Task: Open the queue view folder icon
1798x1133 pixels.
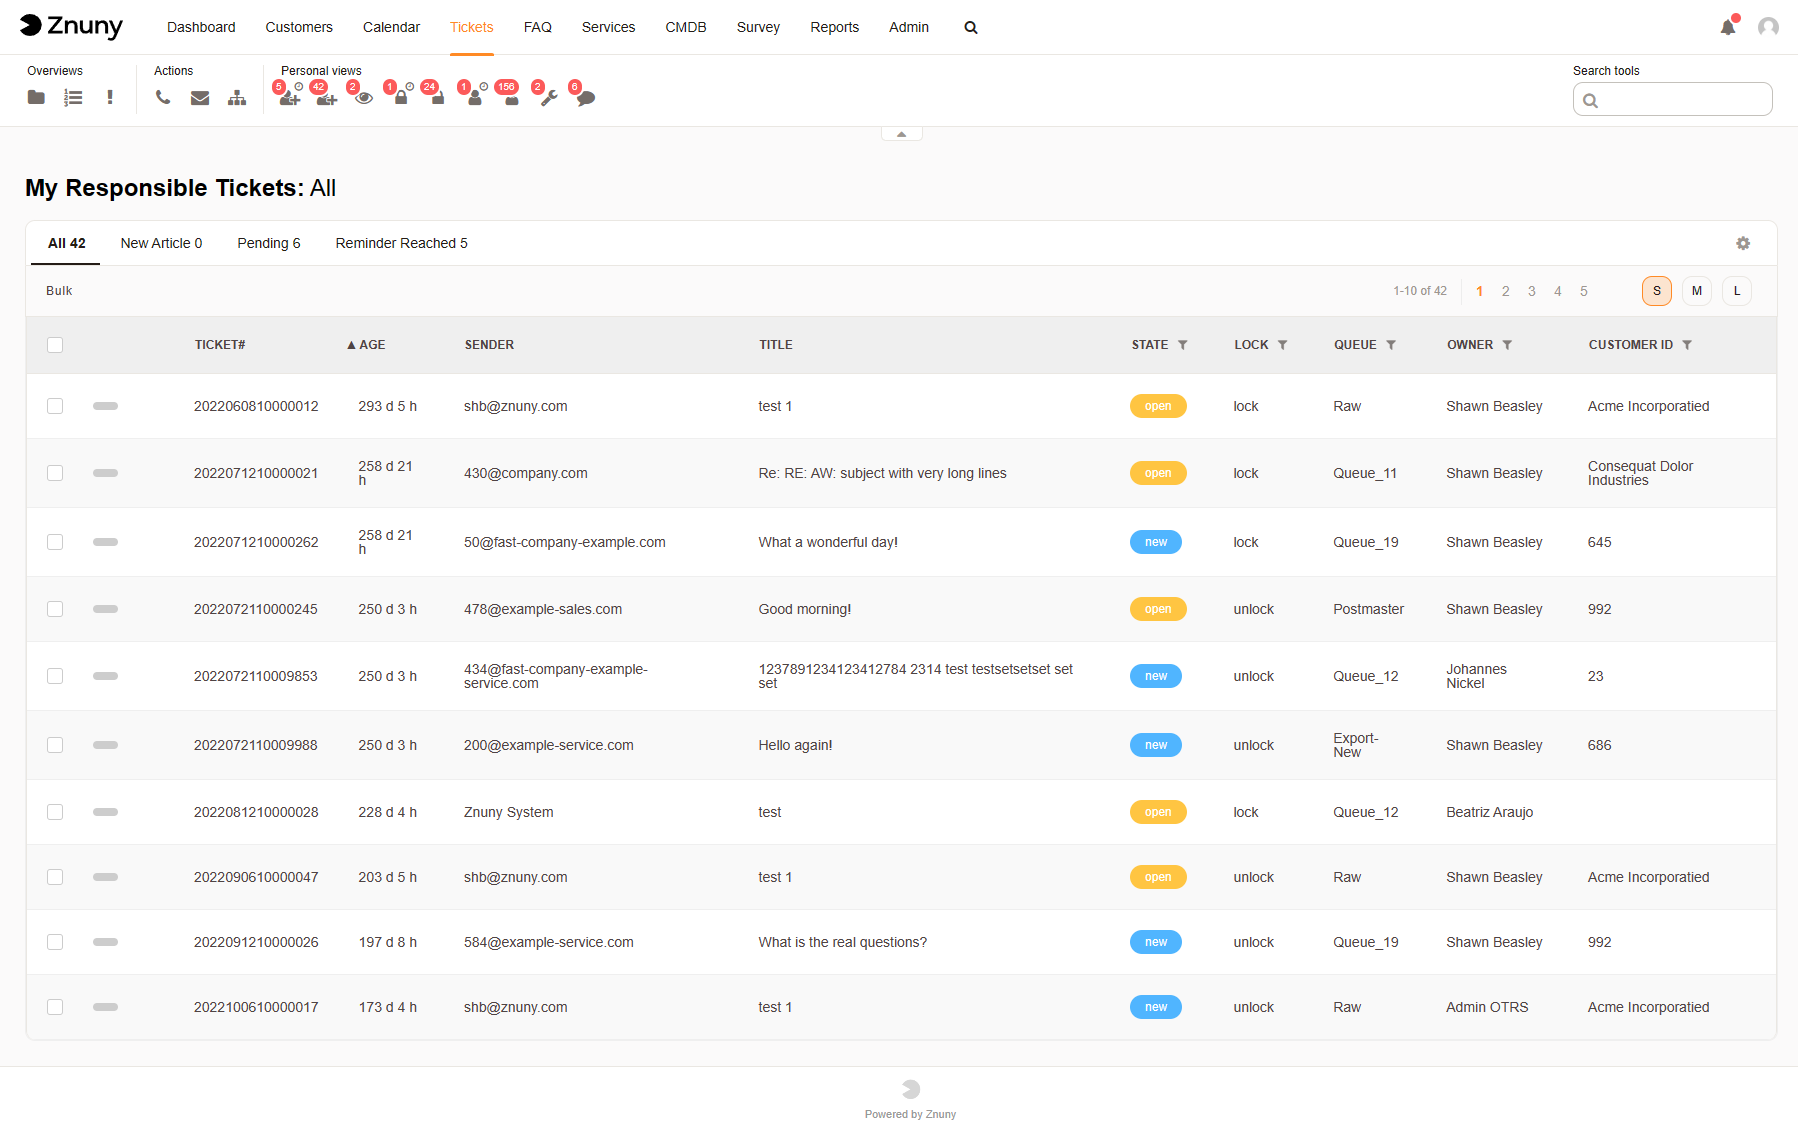Action: [x=36, y=97]
